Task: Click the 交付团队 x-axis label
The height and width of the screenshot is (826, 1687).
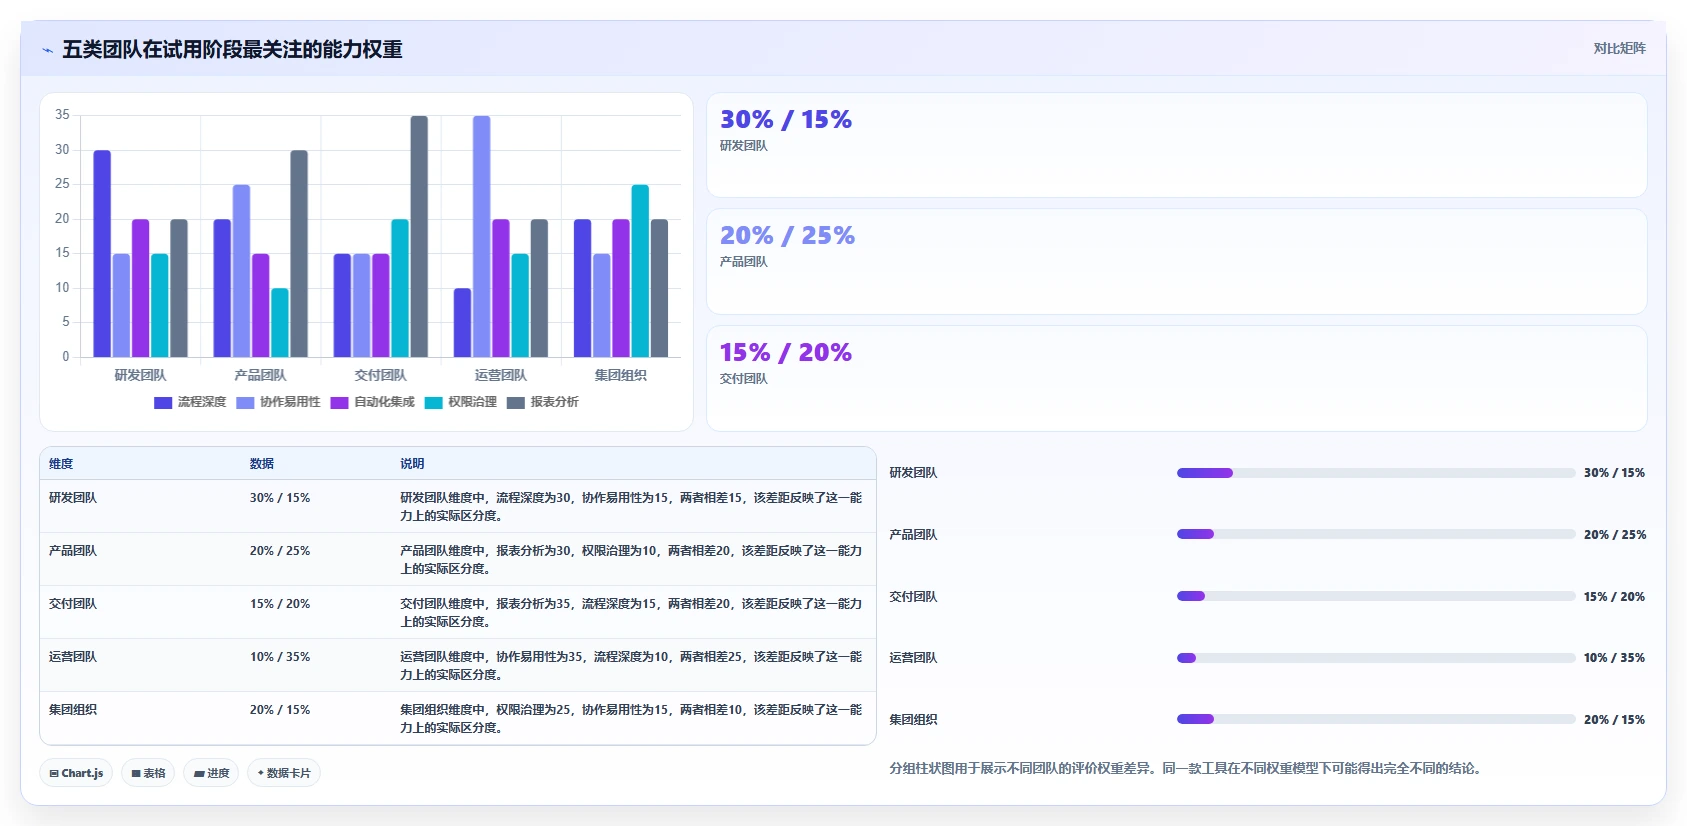Action: coord(380,375)
